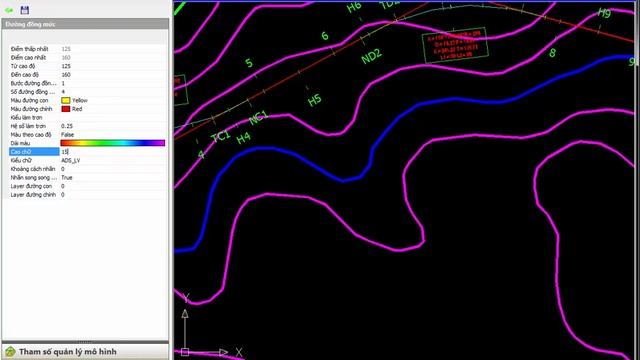Select the Dải màu property label
Viewport: 640px width, 360px height.
pyautogui.click(x=20, y=143)
